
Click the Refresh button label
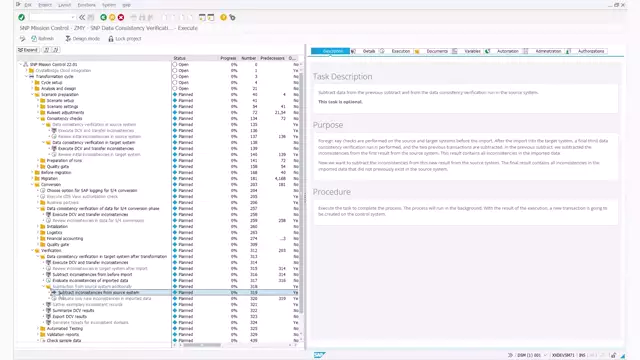46,38
